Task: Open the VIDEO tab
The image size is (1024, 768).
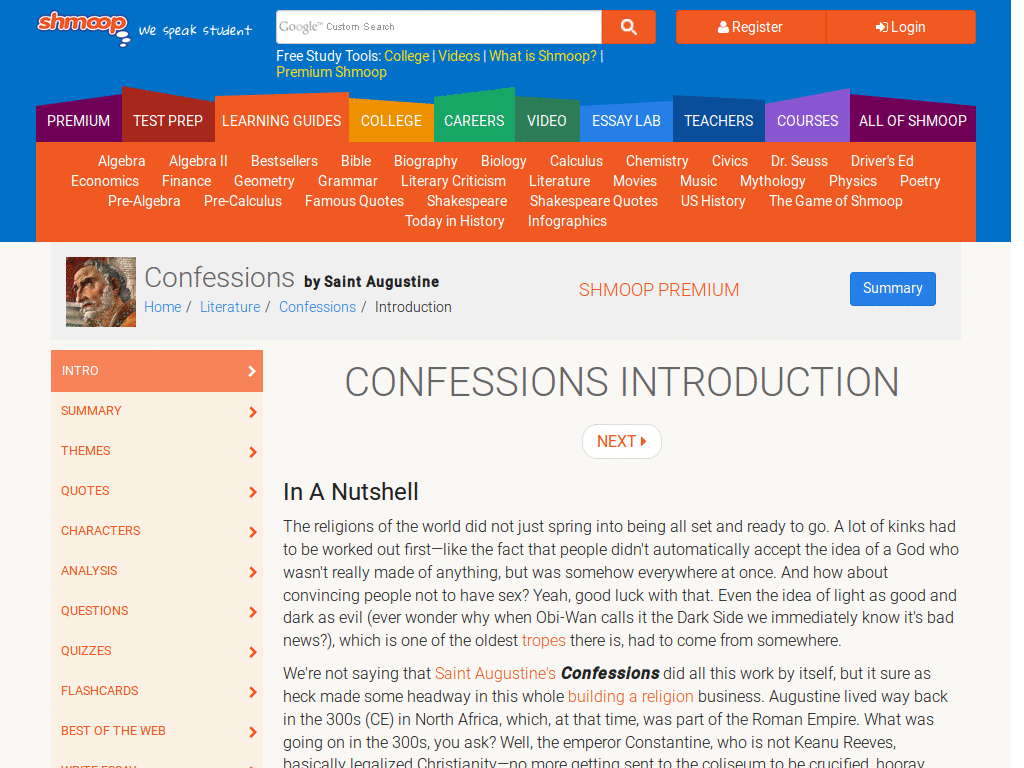Action: [x=547, y=121]
